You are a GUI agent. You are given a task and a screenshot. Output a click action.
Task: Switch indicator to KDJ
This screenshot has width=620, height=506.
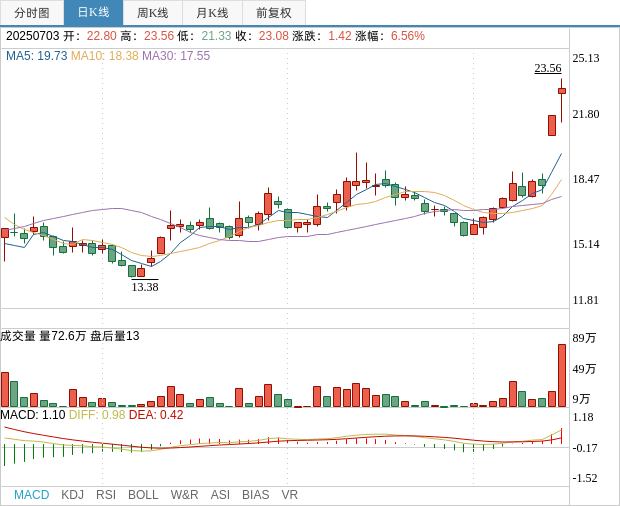[72, 495]
